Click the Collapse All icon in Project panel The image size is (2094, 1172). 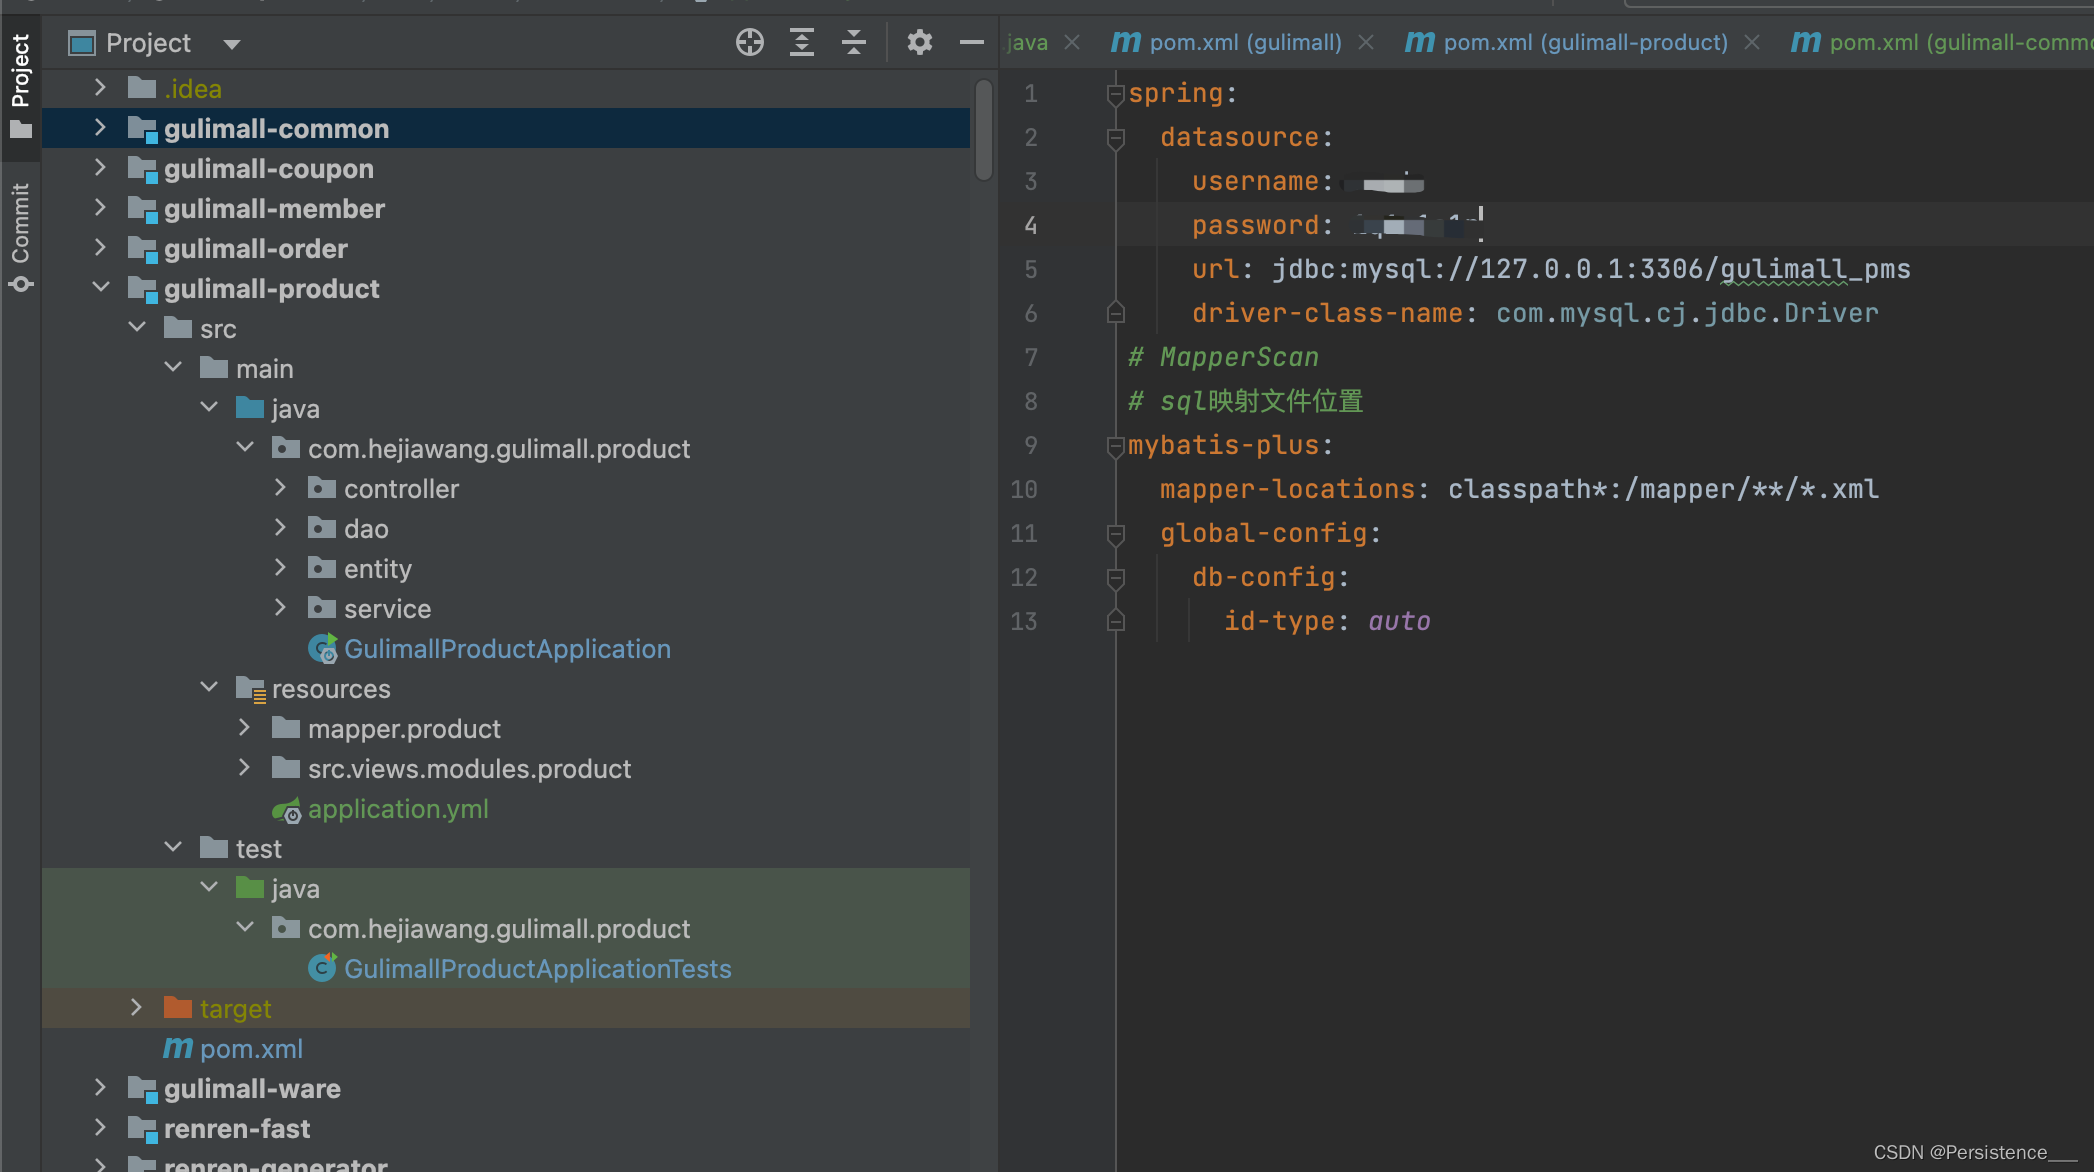tap(853, 42)
